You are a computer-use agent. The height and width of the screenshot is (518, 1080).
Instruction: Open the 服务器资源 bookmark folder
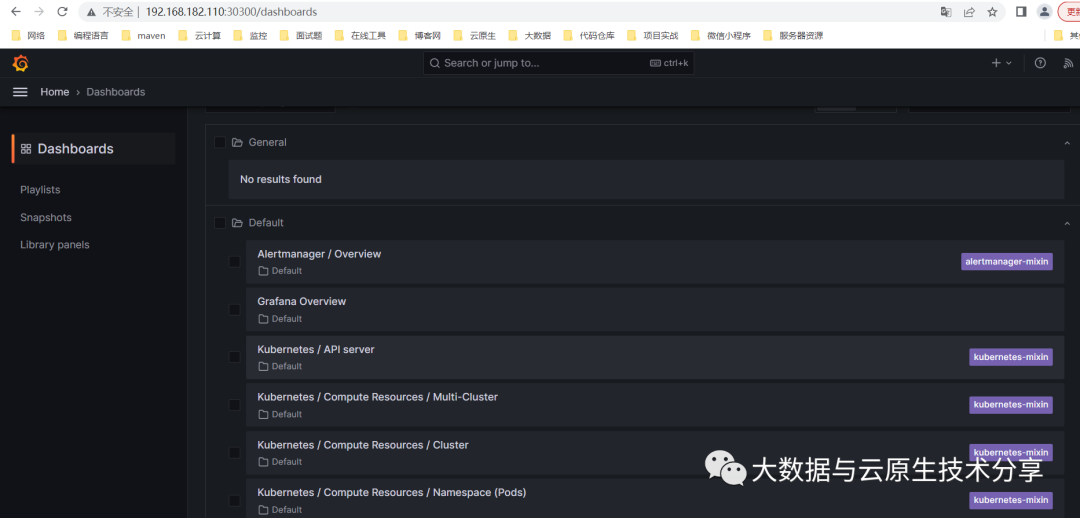pyautogui.click(x=793, y=36)
